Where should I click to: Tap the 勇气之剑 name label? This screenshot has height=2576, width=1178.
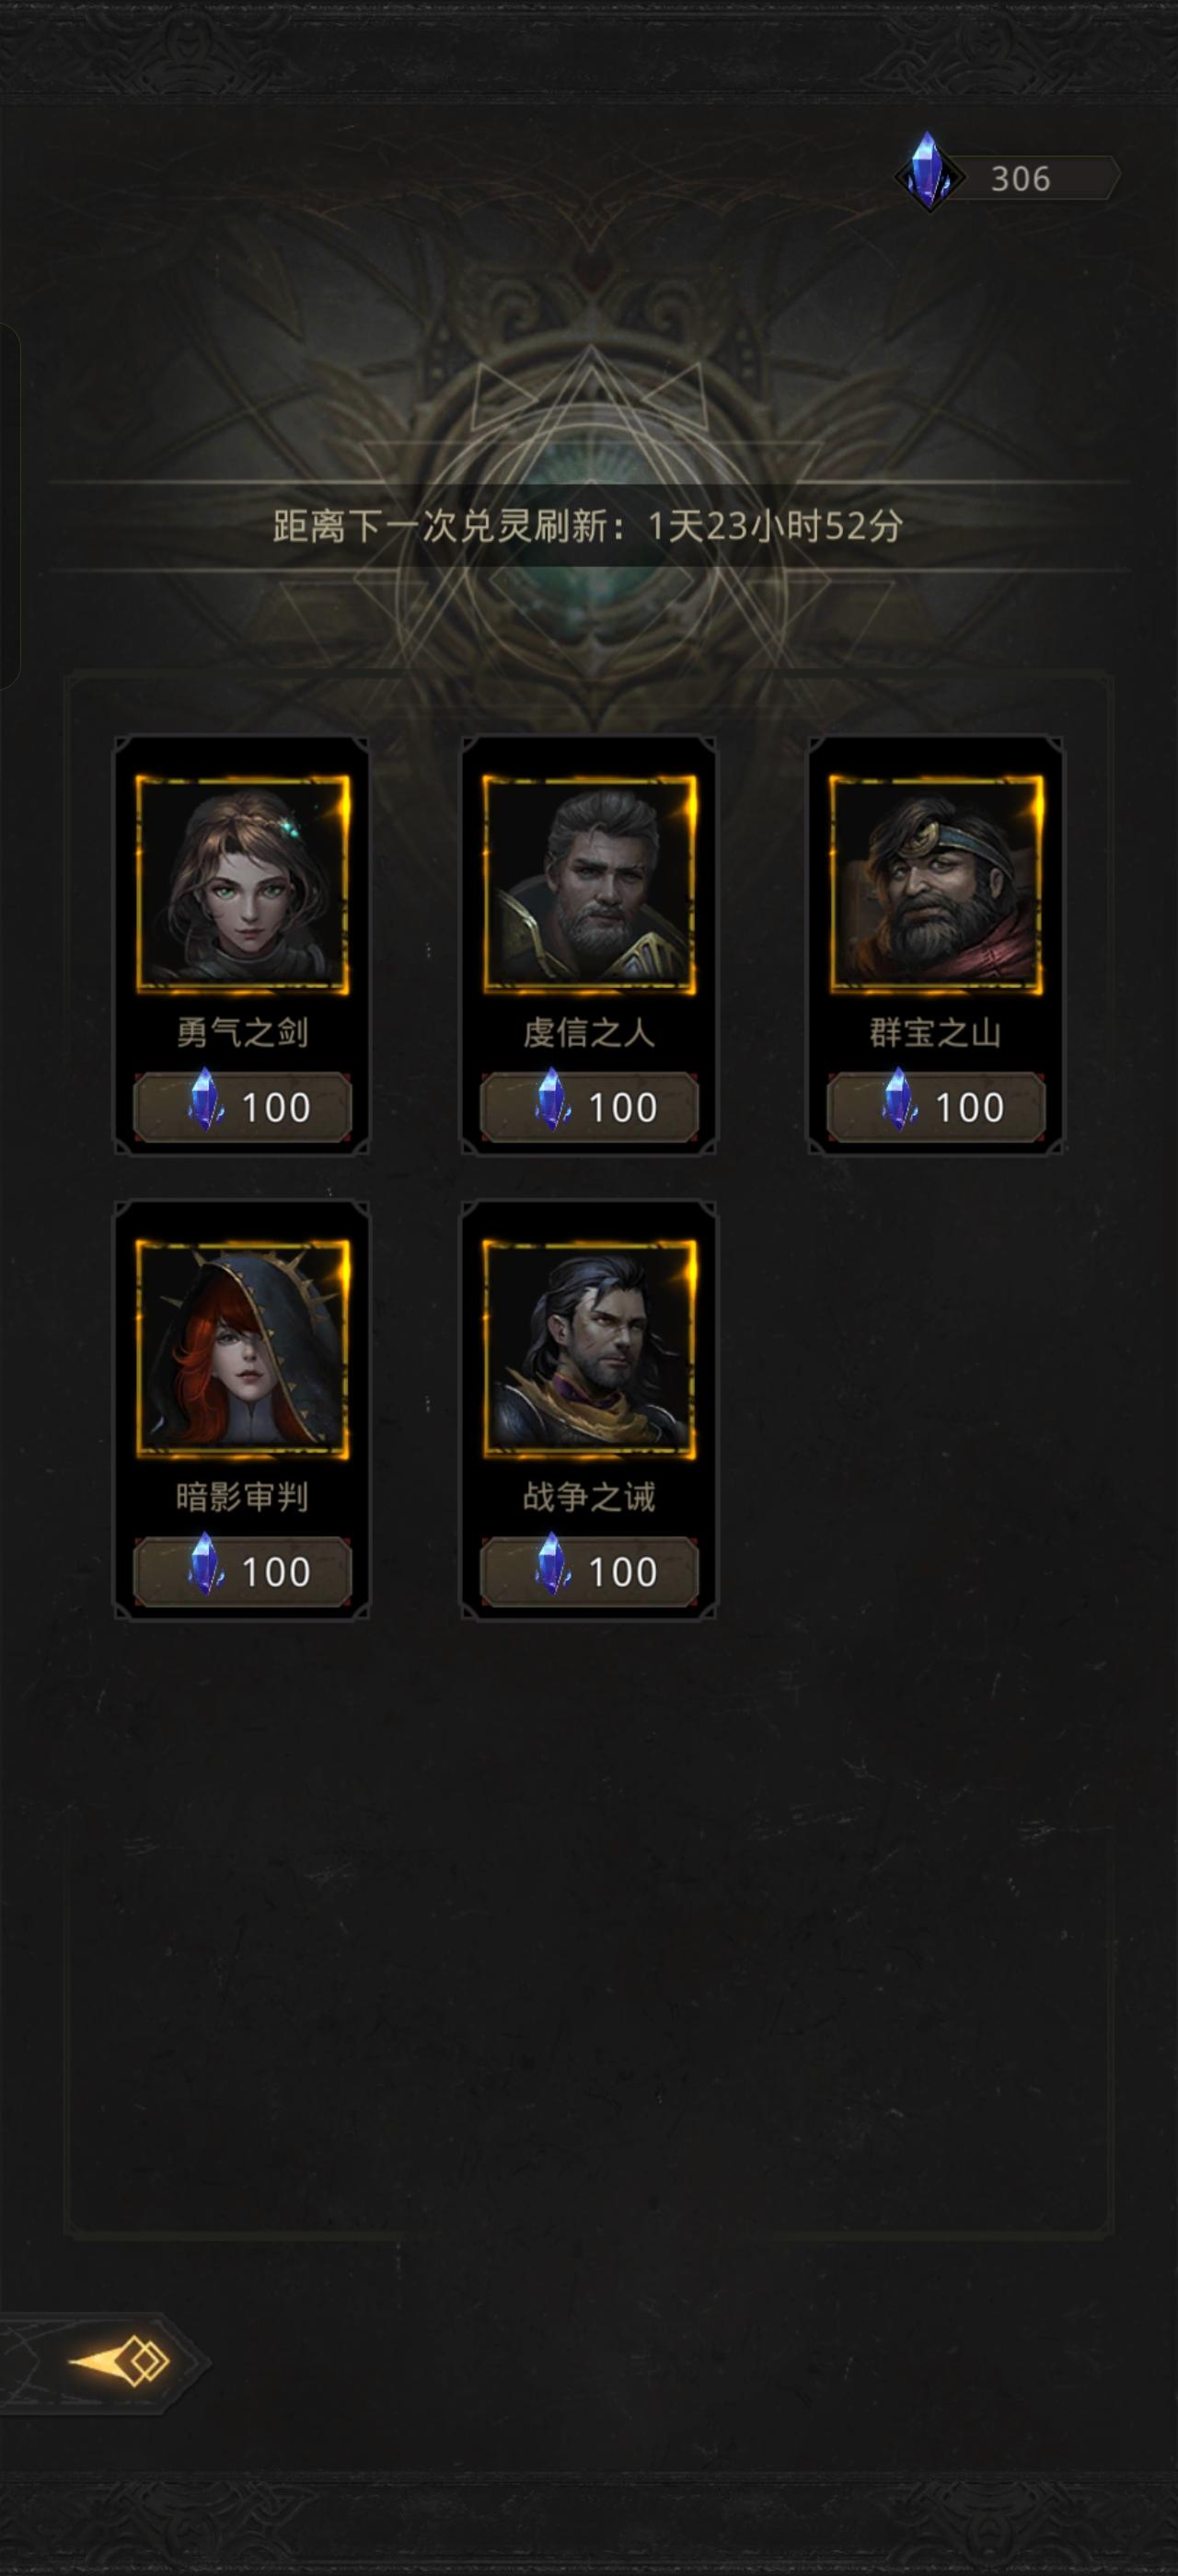coord(242,1032)
